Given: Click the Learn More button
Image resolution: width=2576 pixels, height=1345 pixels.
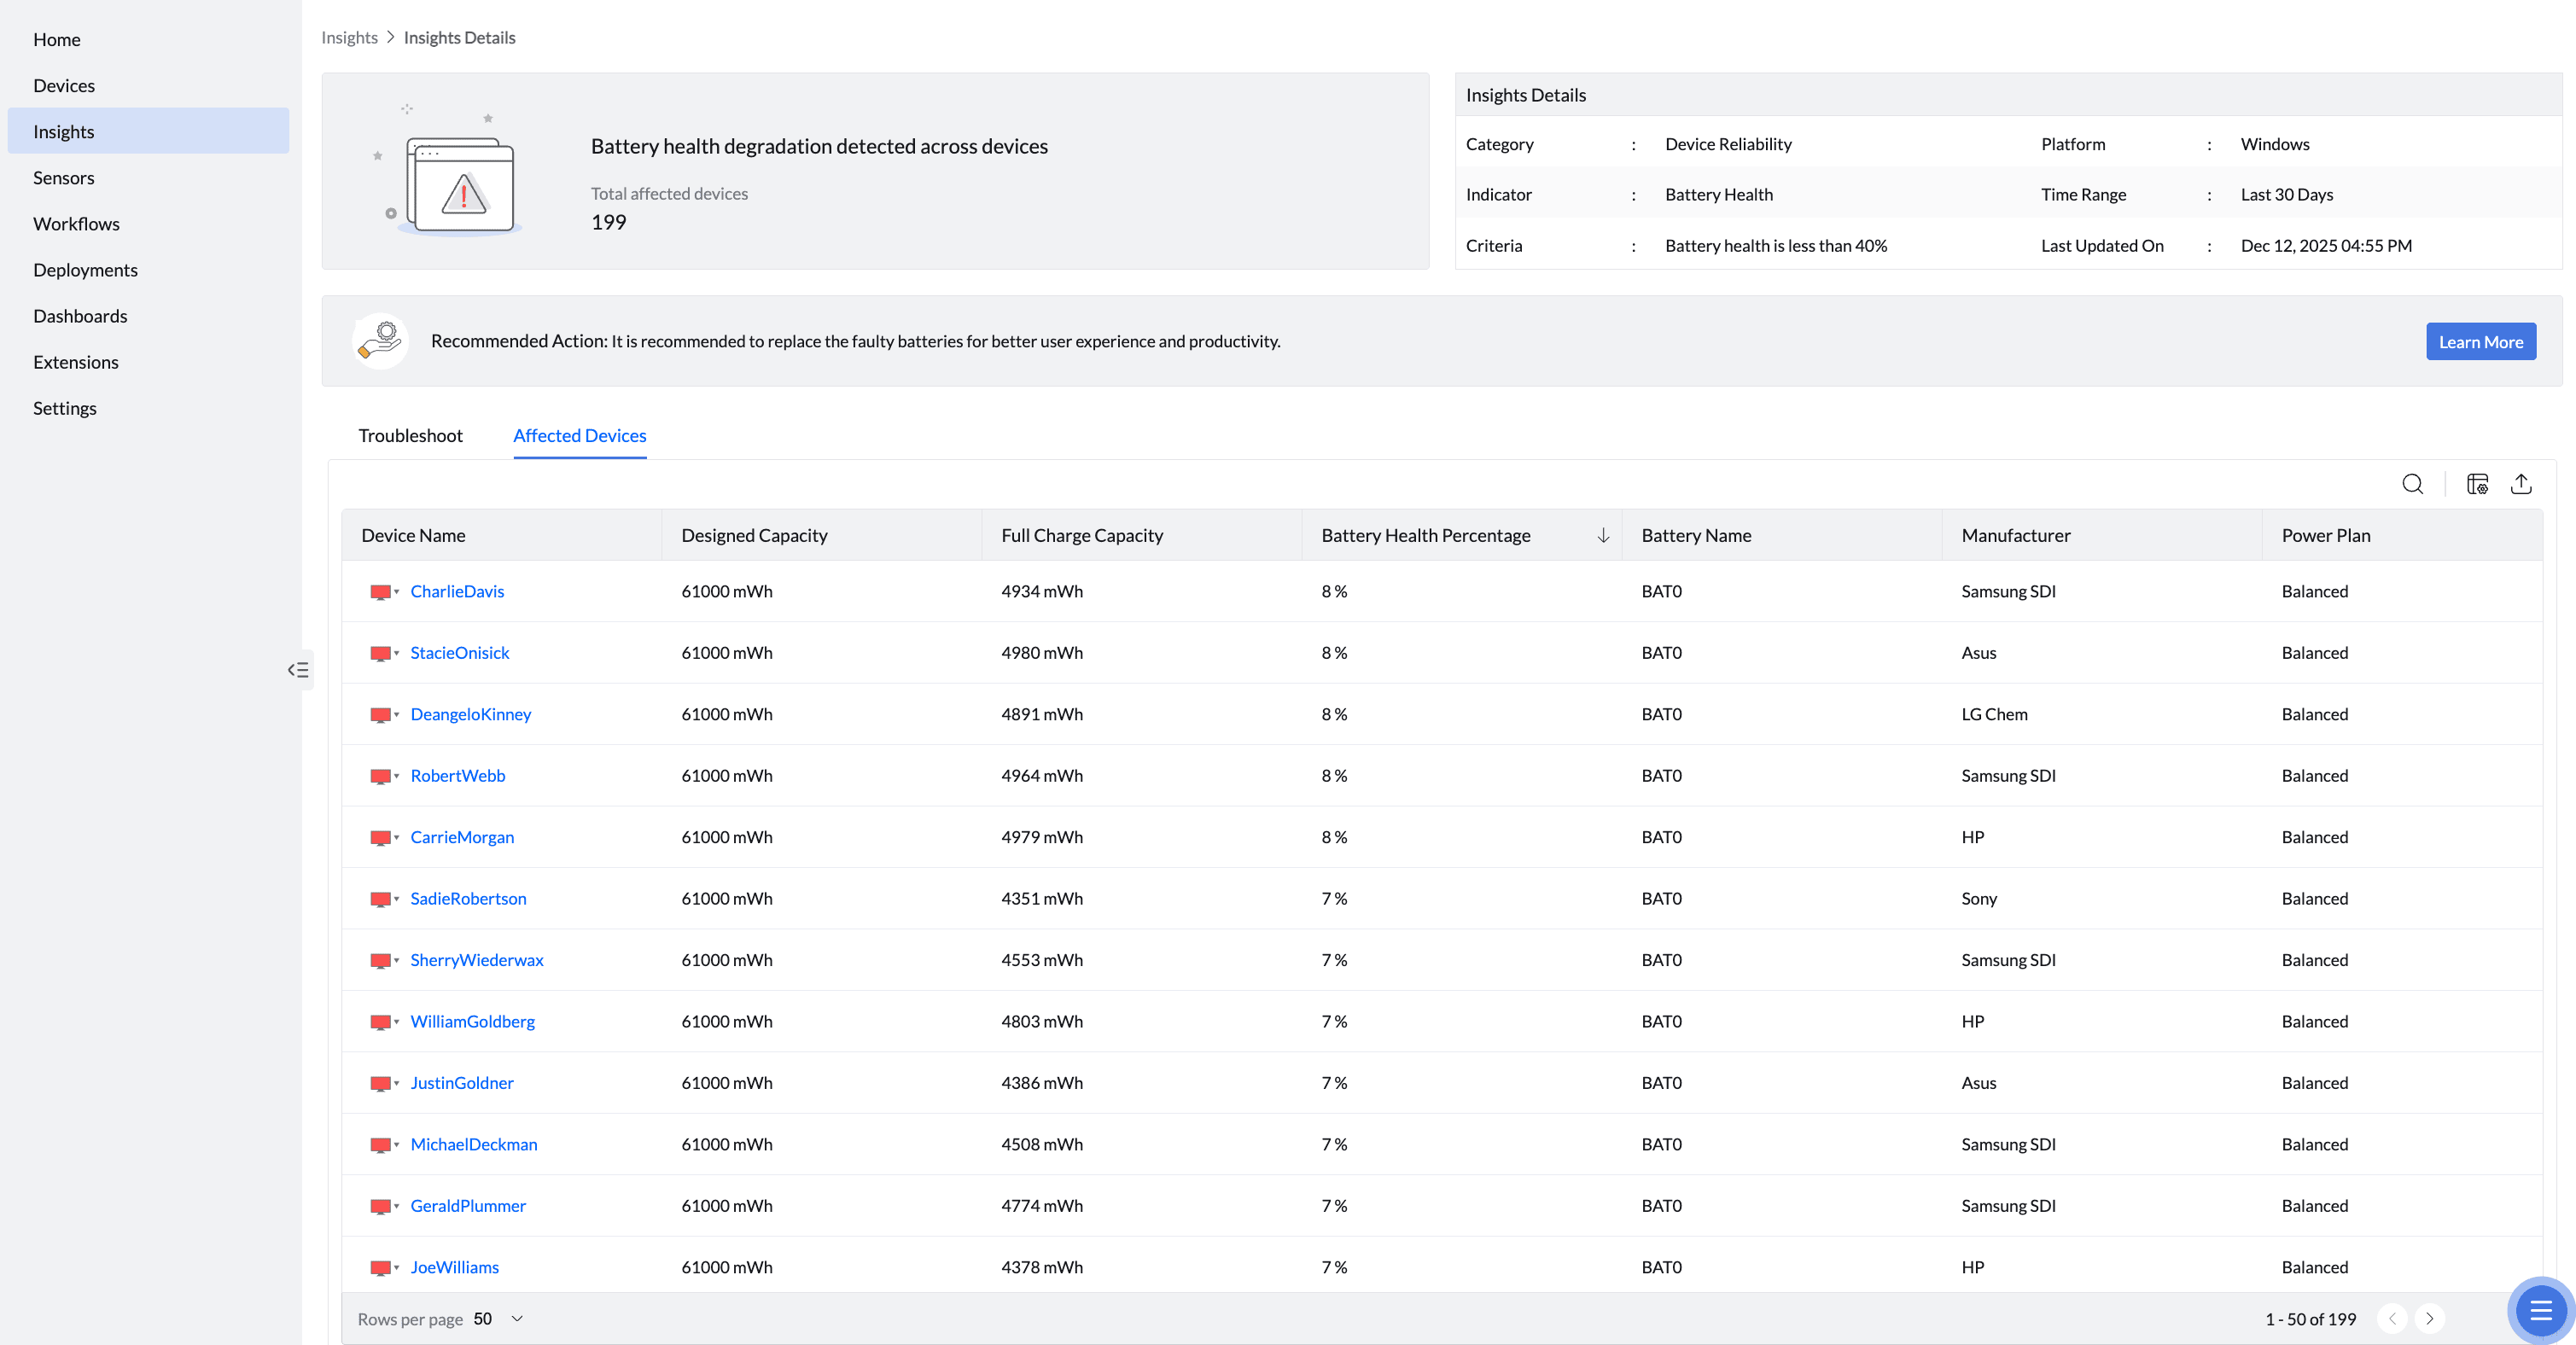Looking at the screenshot, I should click(x=2480, y=341).
